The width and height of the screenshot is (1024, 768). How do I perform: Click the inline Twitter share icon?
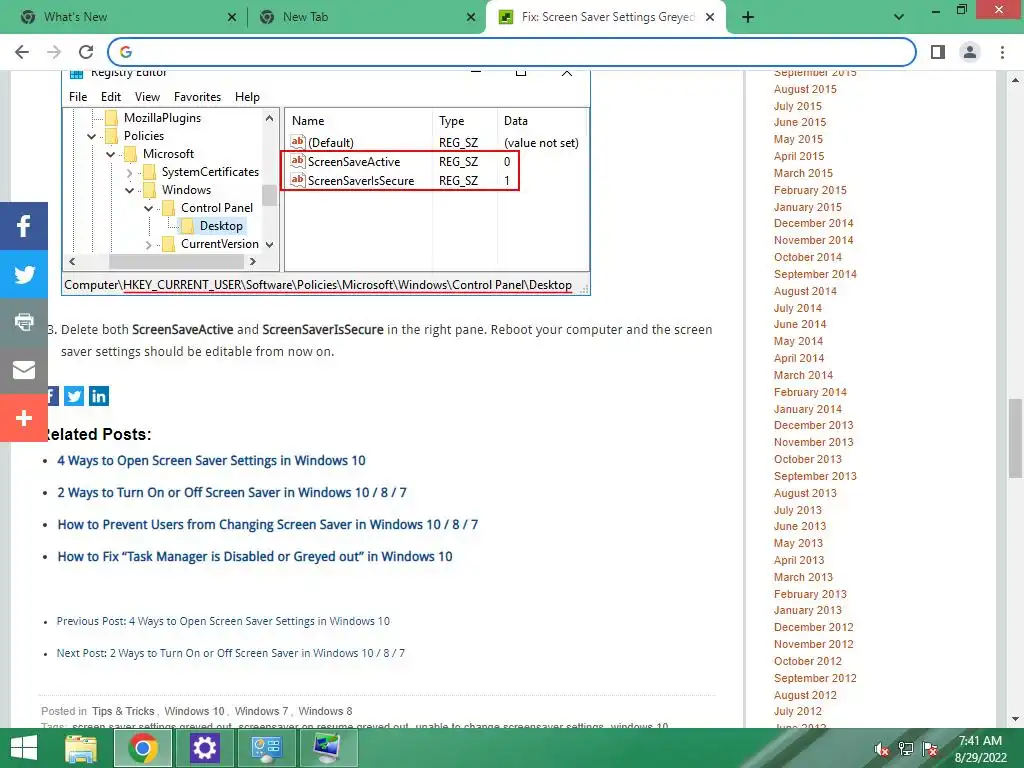(x=74, y=396)
